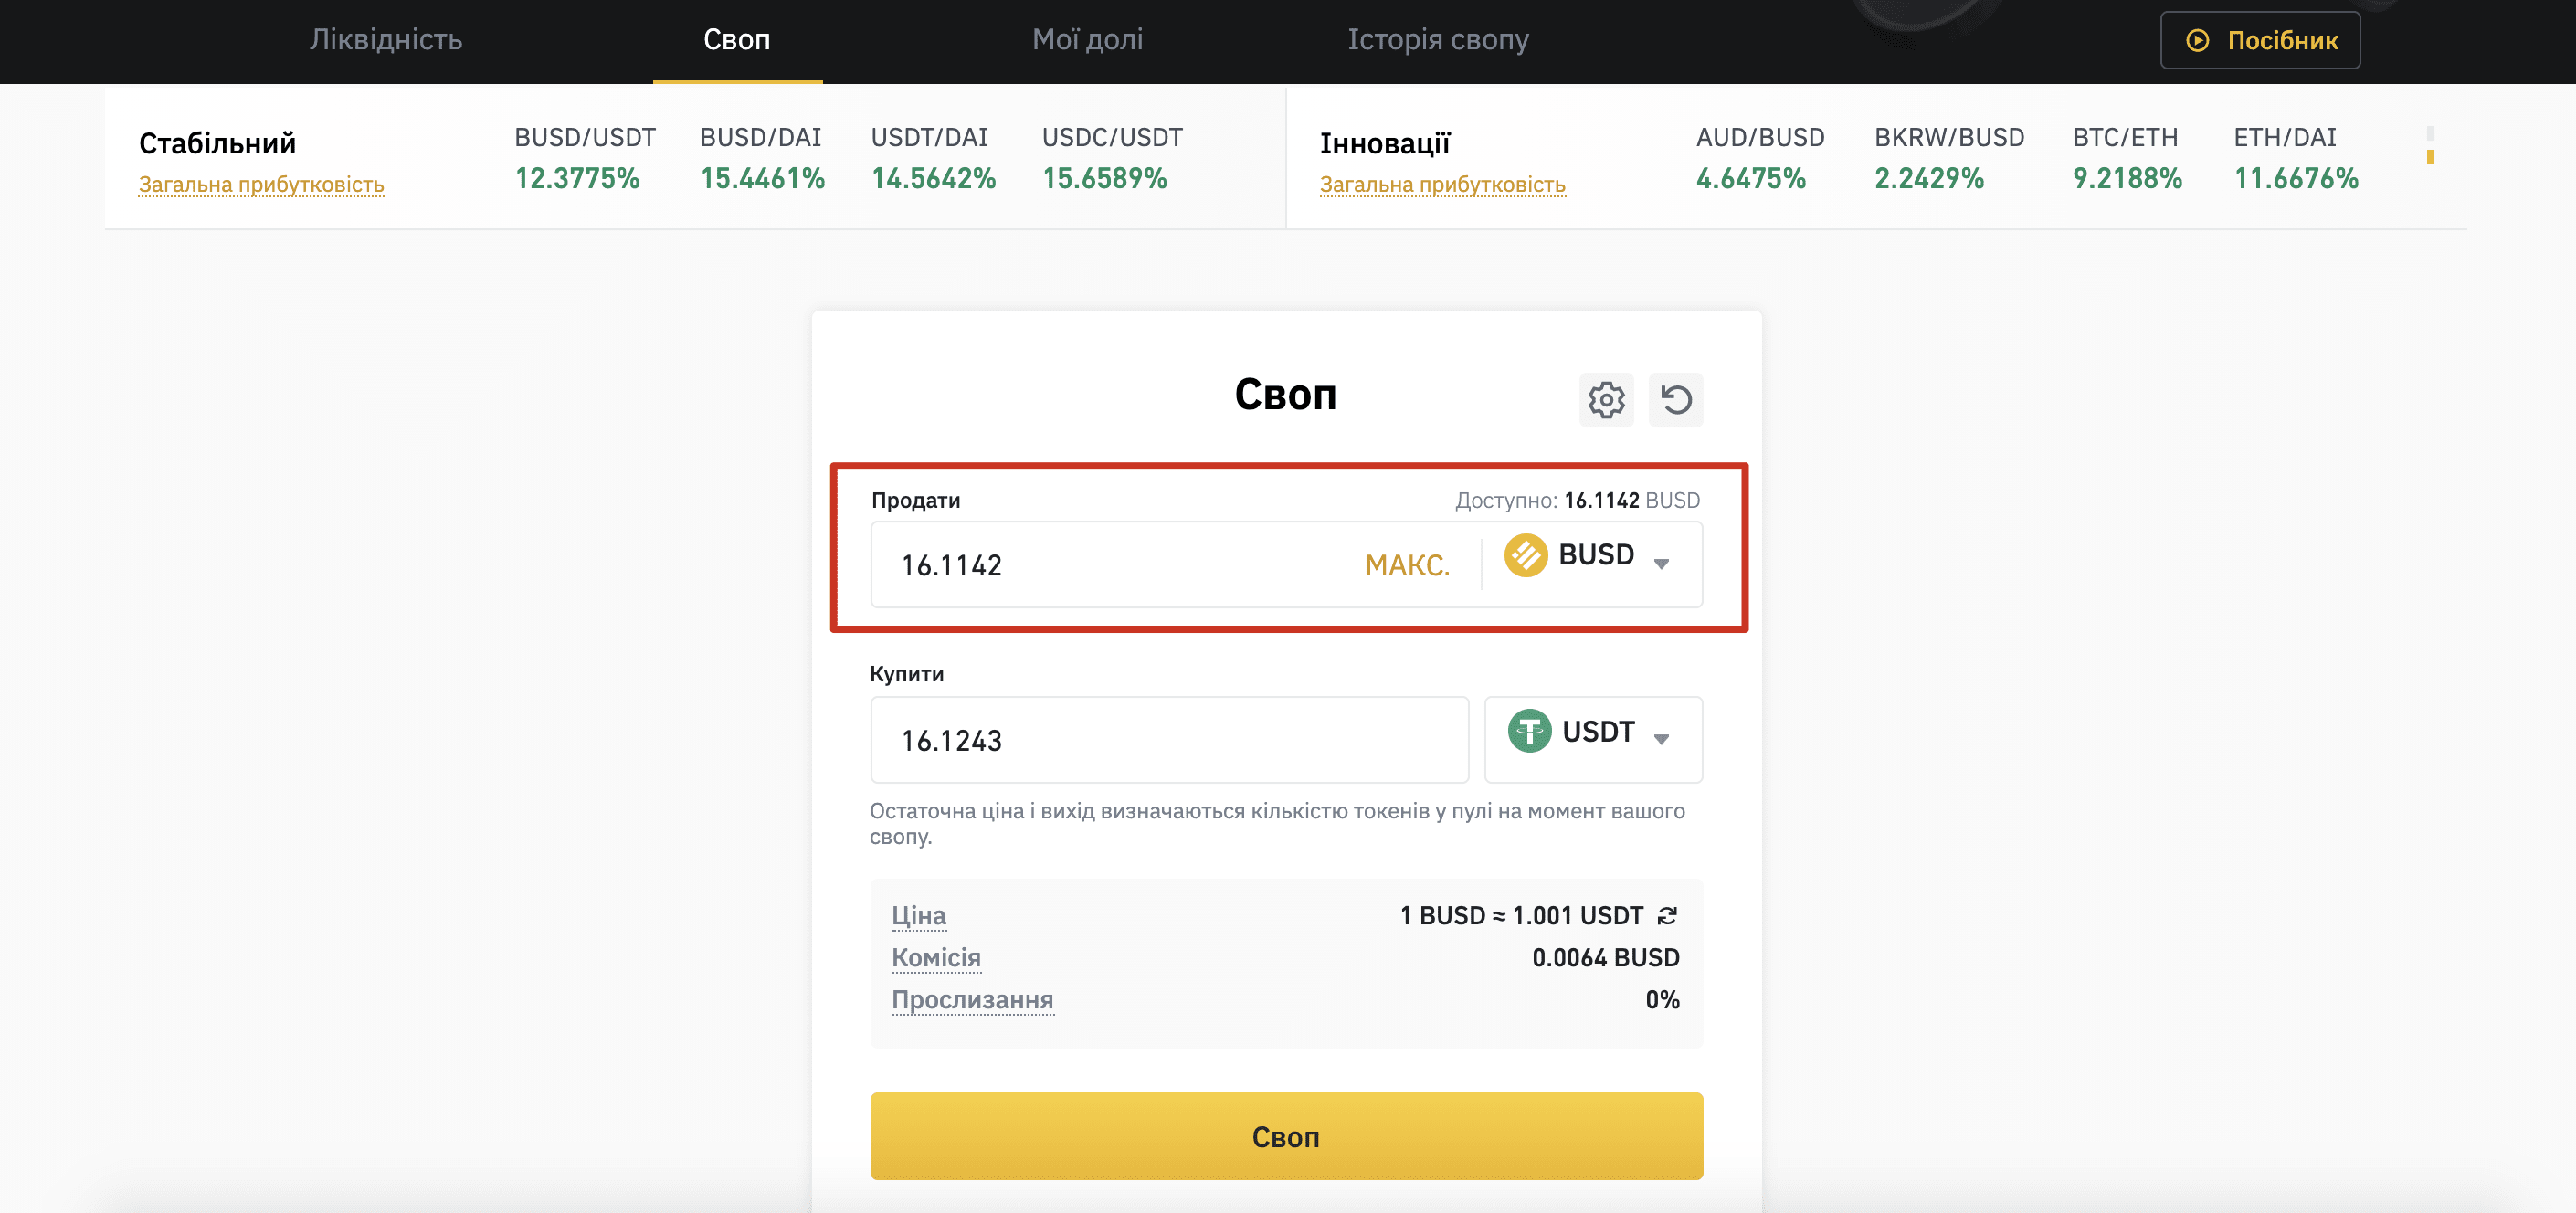
Task: Select the AUD/BUSD pool
Action: (x=1760, y=138)
